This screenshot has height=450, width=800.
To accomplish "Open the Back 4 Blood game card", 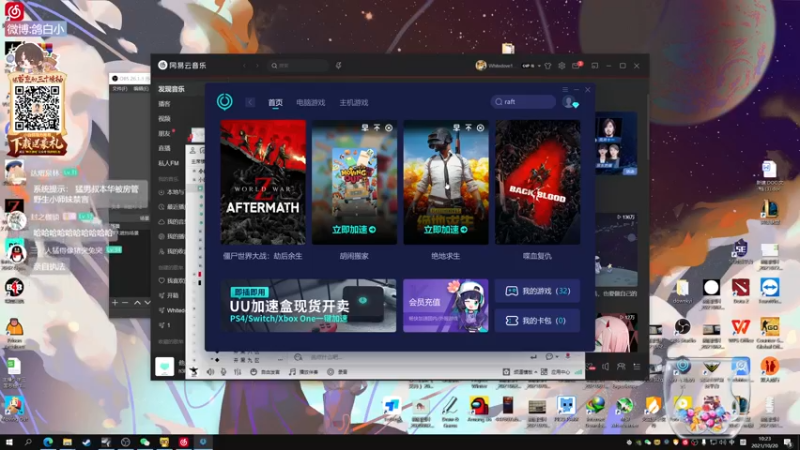I will (537, 182).
